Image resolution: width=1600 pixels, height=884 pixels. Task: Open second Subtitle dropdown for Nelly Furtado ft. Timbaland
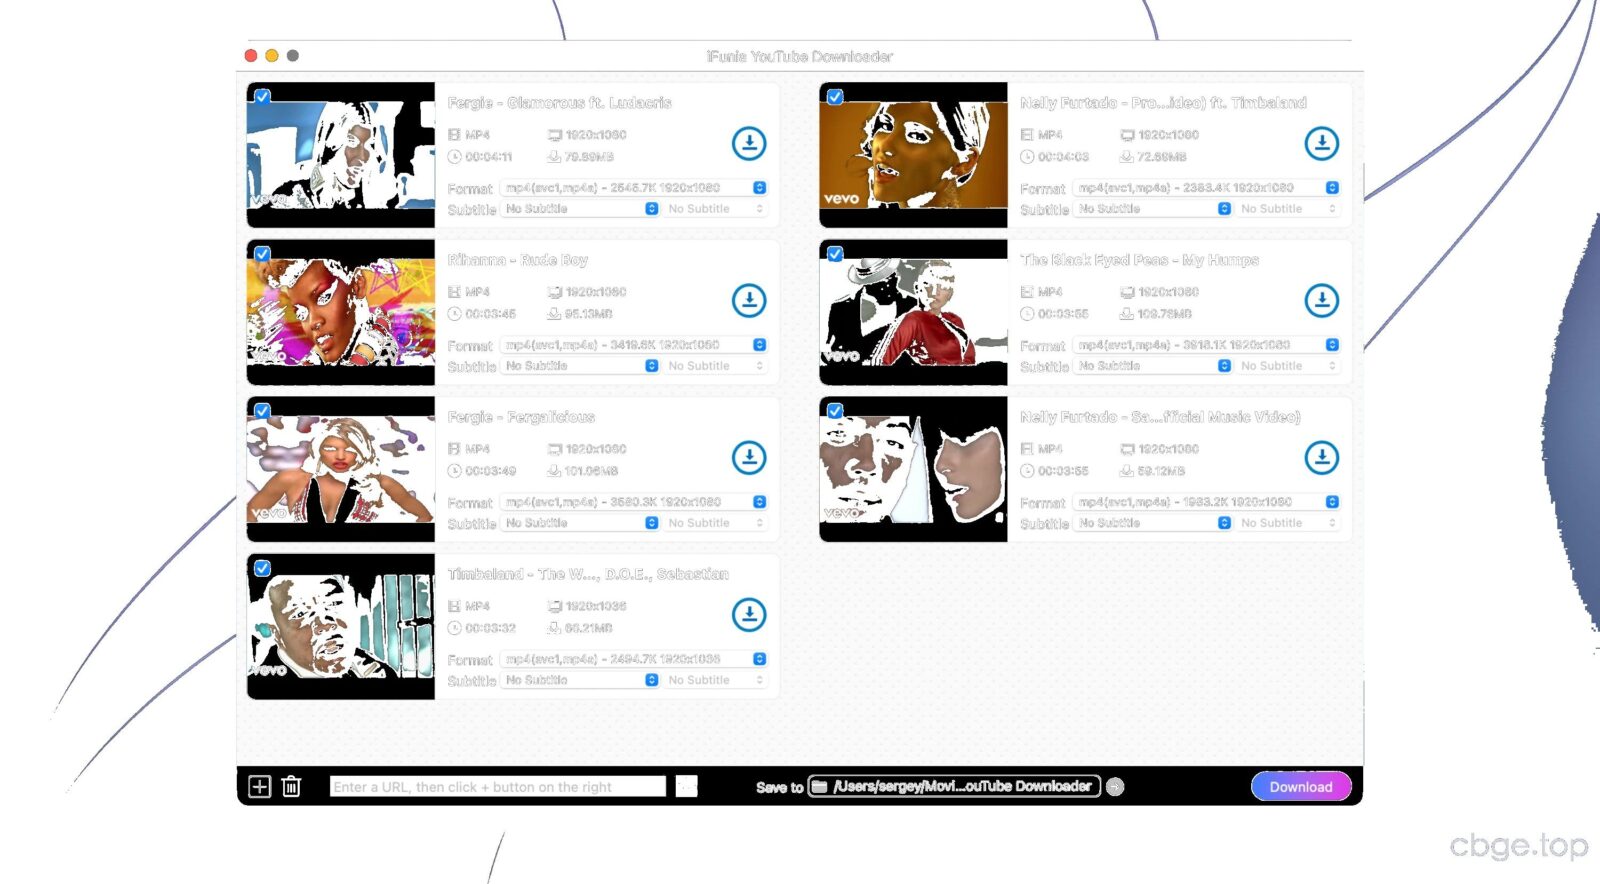pyautogui.click(x=1288, y=209)
